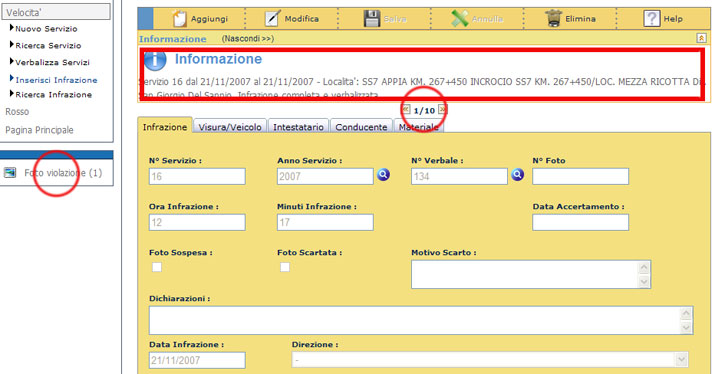Click the Annulla green X icon

[460, 18]
